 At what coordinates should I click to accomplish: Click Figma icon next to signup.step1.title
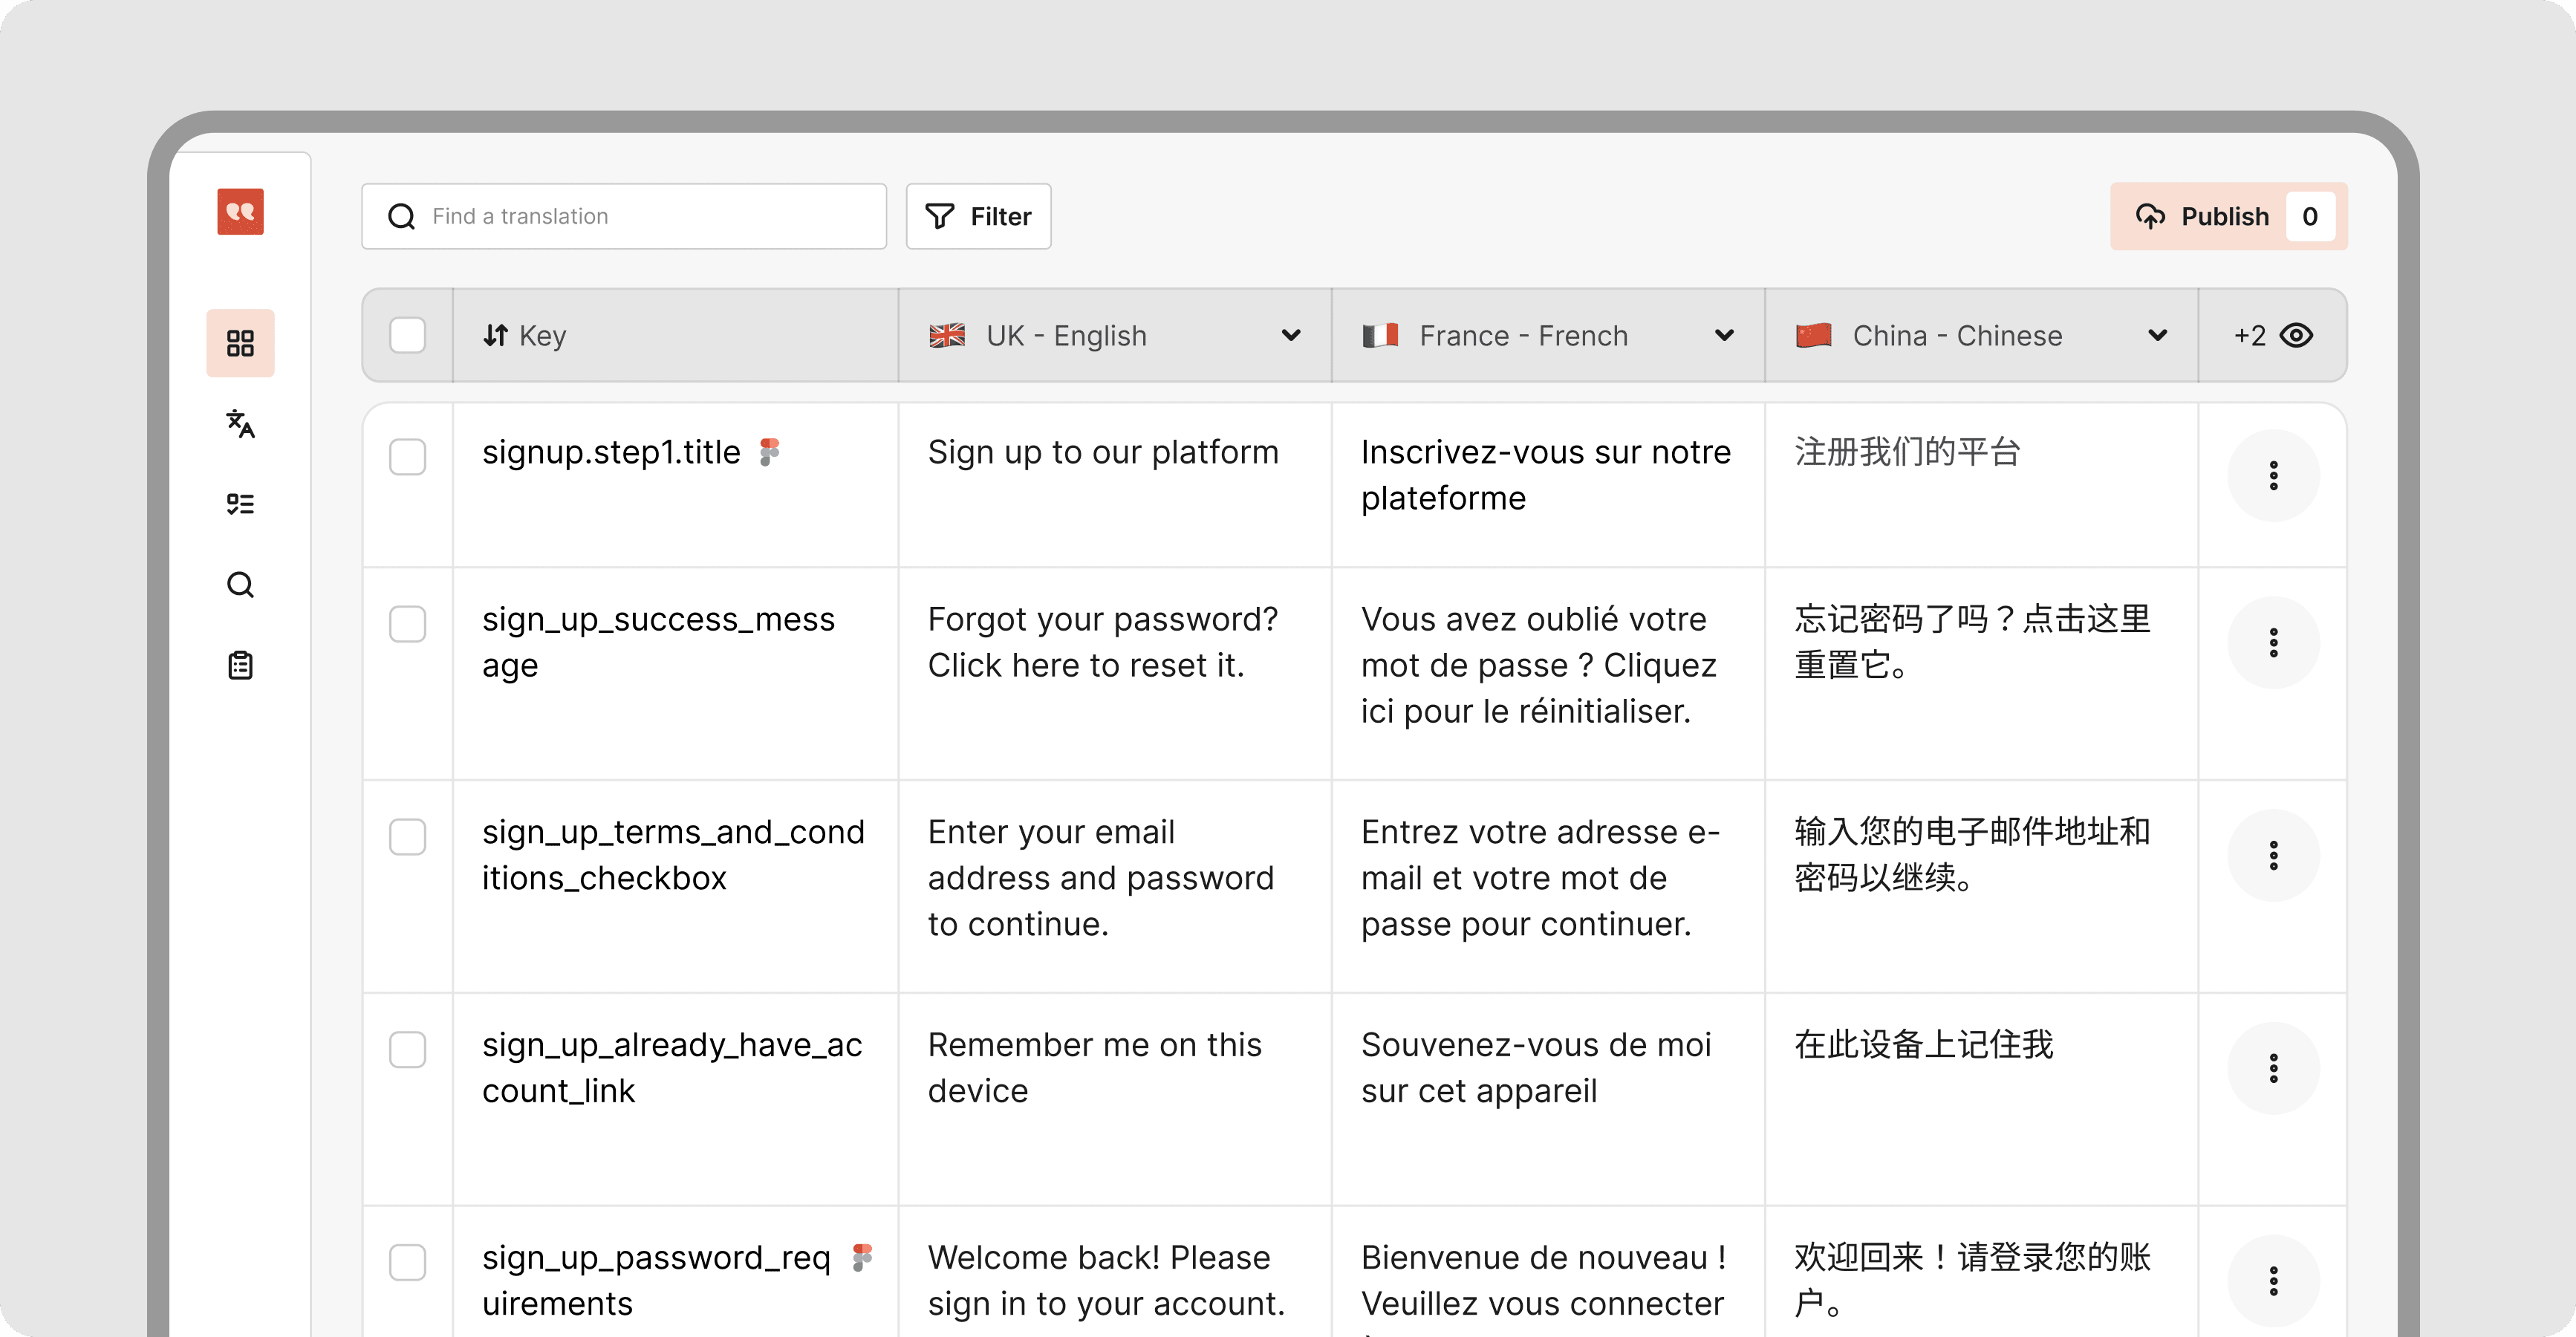769,452
